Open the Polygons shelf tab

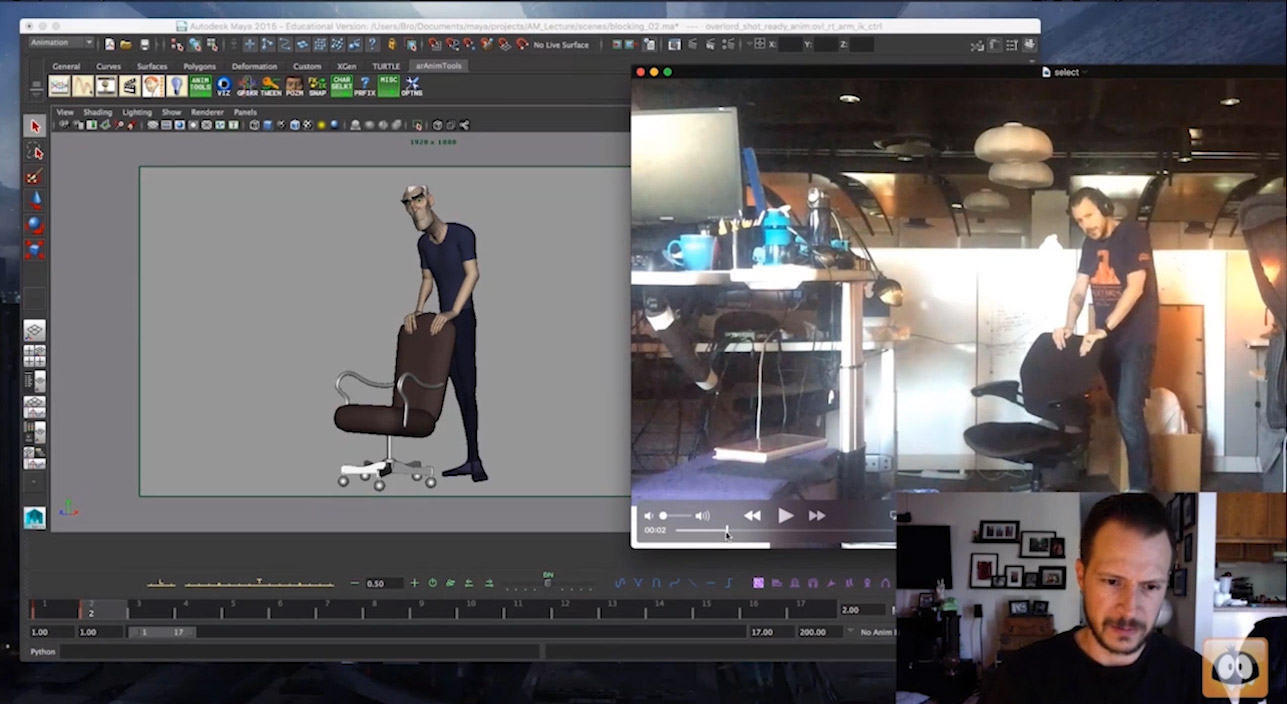pyautogui.click(x=199, y=66)
